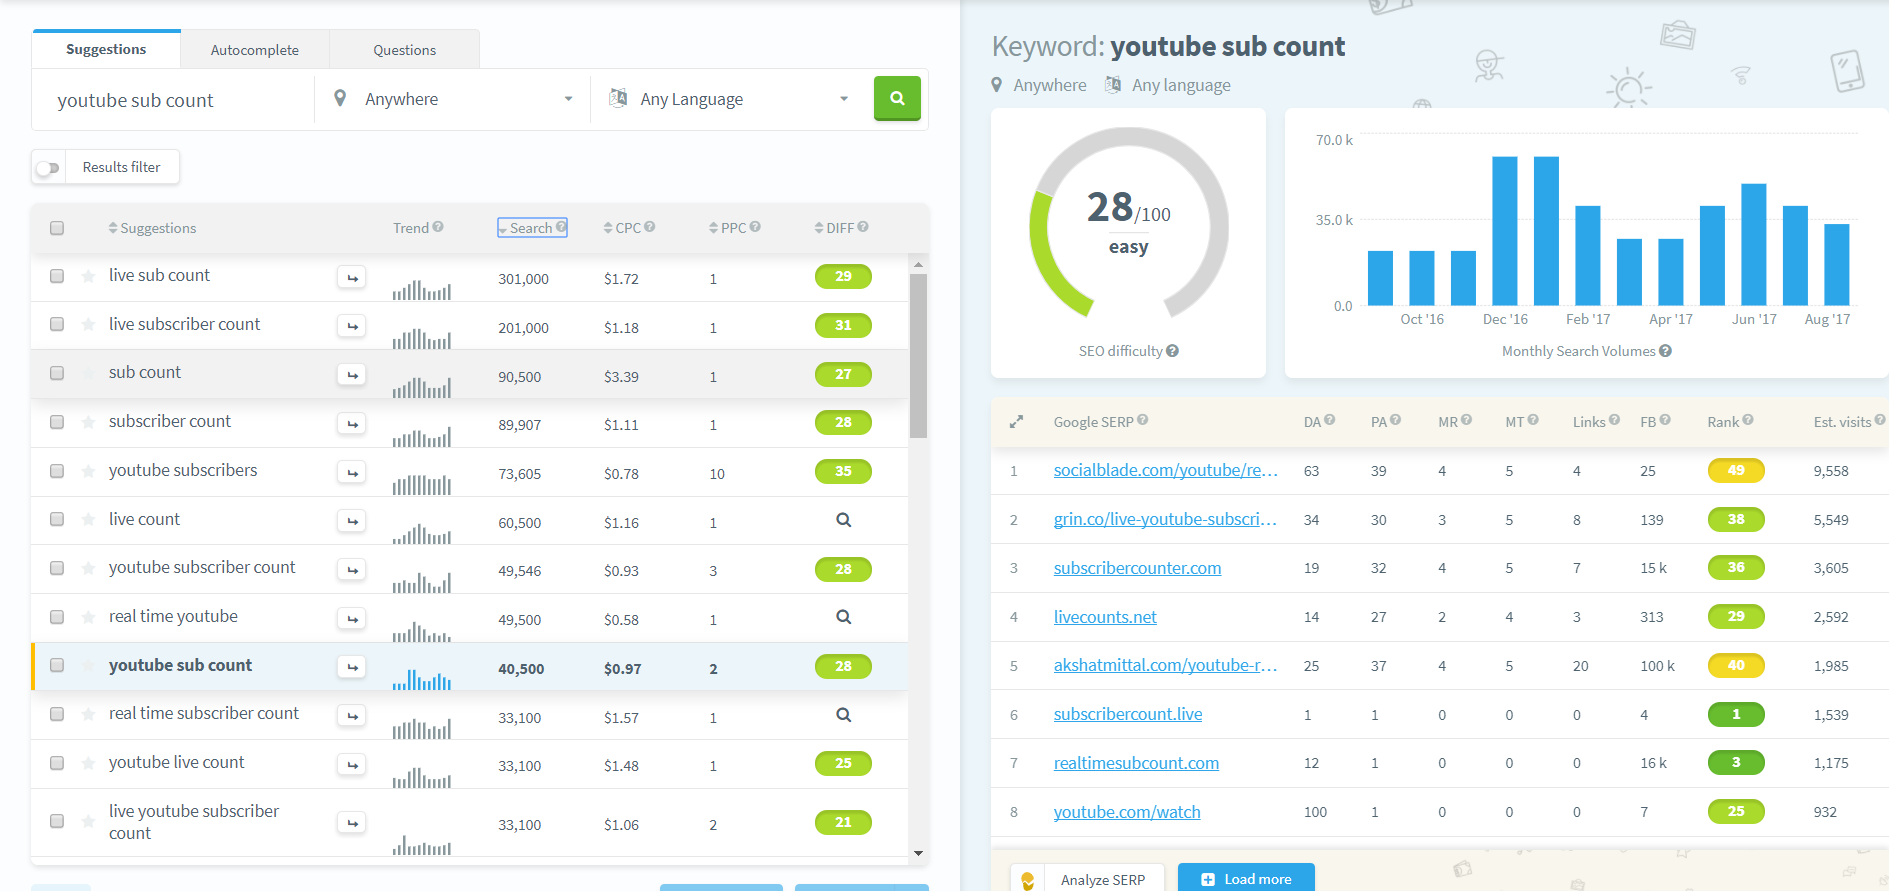Click the DIFF column help icon
This screenshot has height=891, width=1889.
tap(863, 227)
